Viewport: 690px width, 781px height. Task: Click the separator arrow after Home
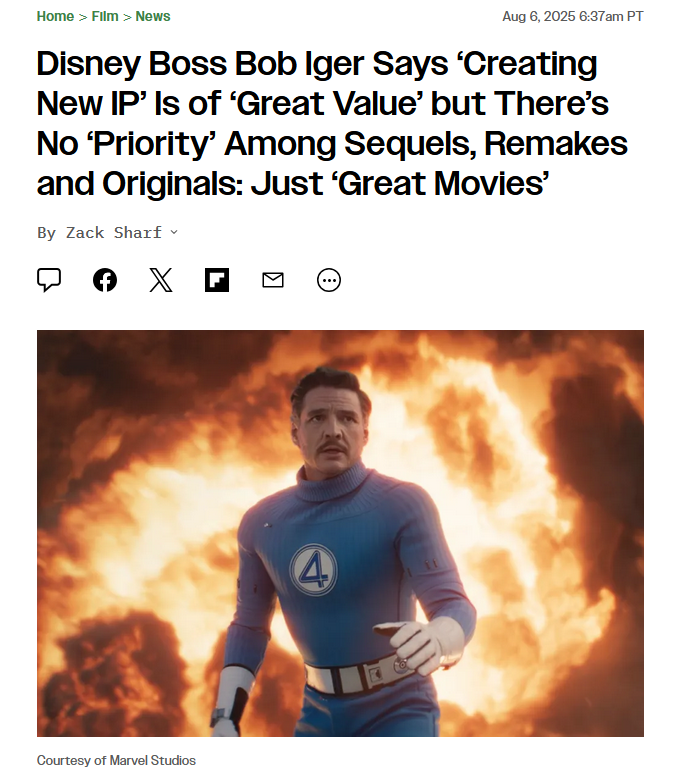click(x=83, y=17)
